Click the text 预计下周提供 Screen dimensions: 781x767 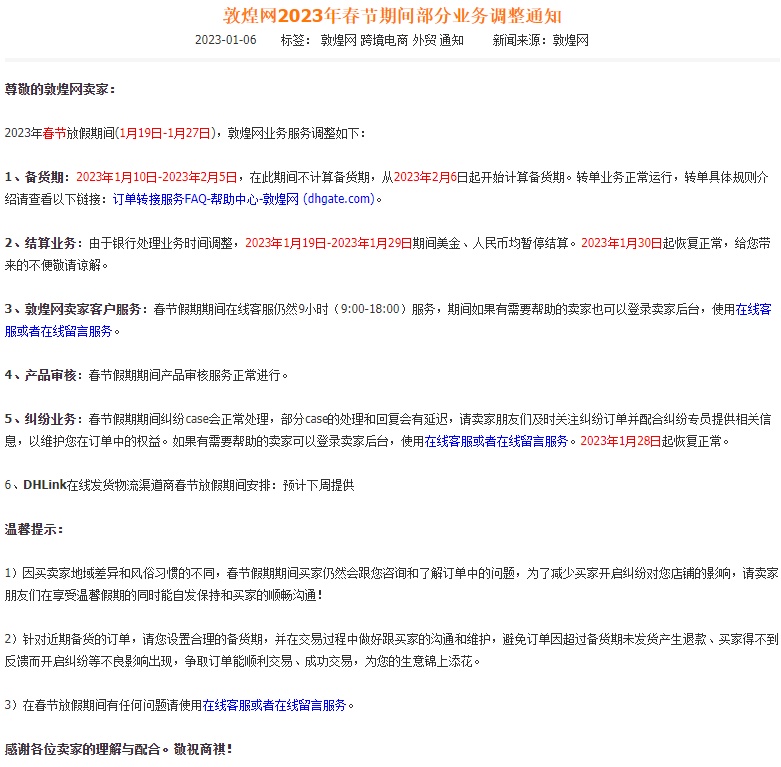point(319,485)
